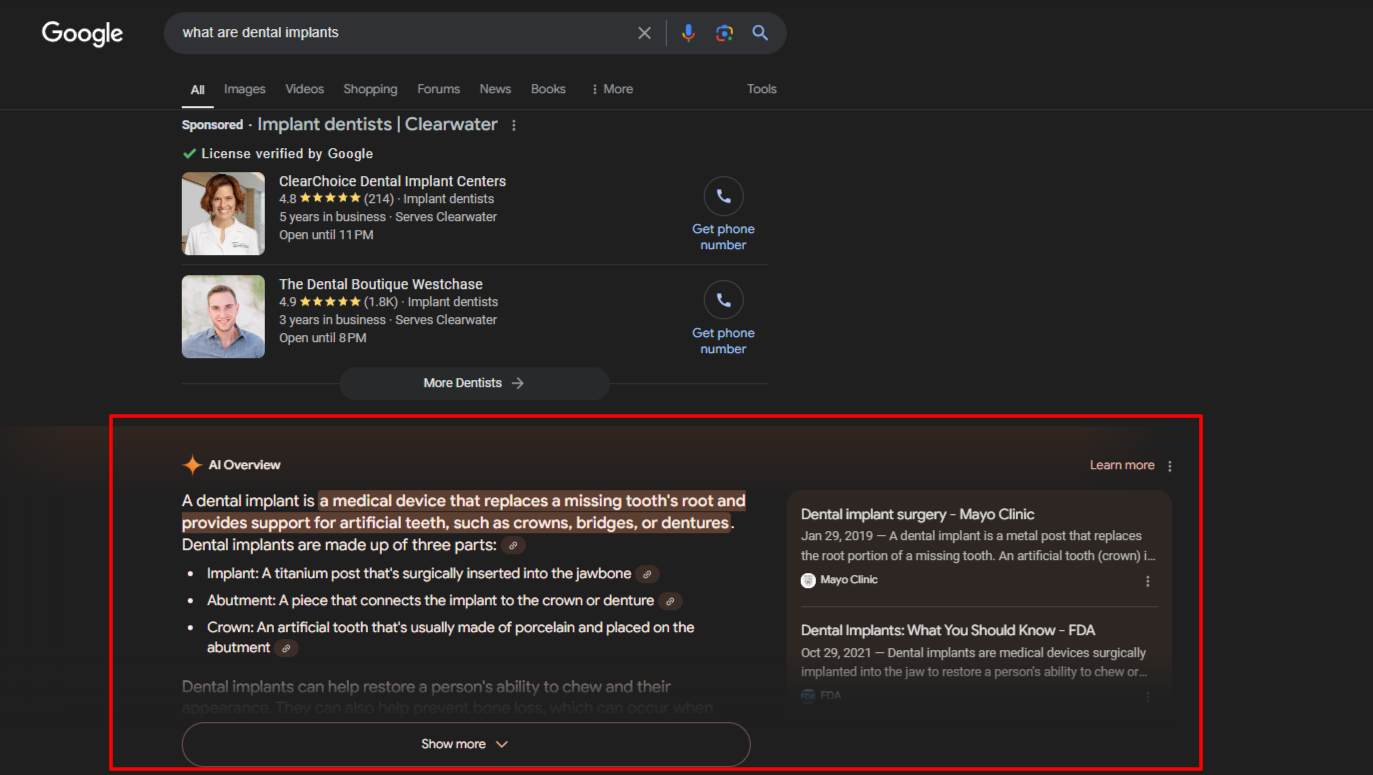Go to the Shopping tab
This screenshot has height=775, width=1373.
(371, 89)
